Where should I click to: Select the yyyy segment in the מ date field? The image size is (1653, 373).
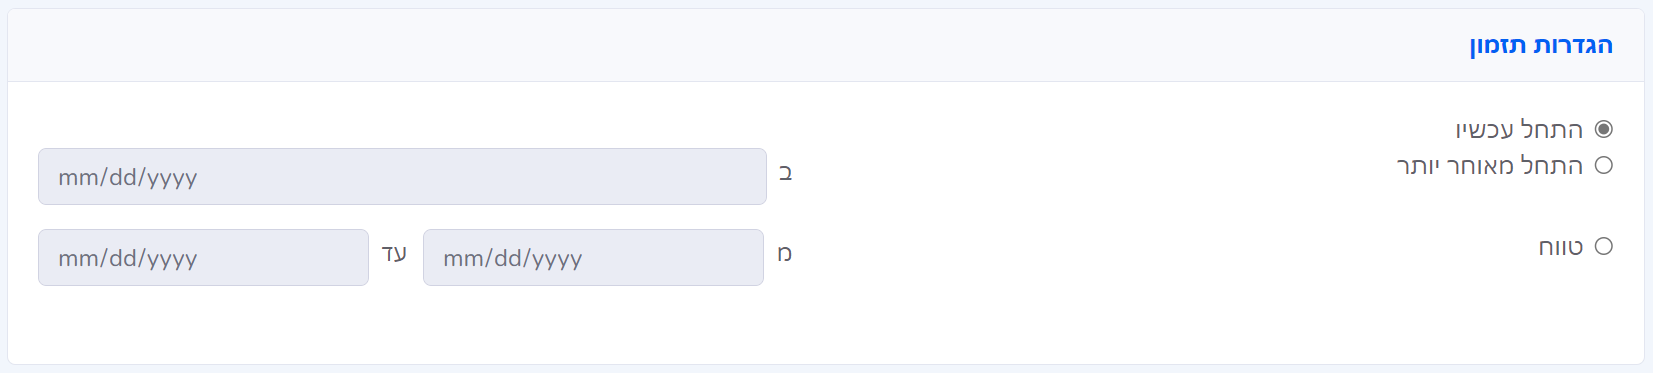click(x=557, y=260)
